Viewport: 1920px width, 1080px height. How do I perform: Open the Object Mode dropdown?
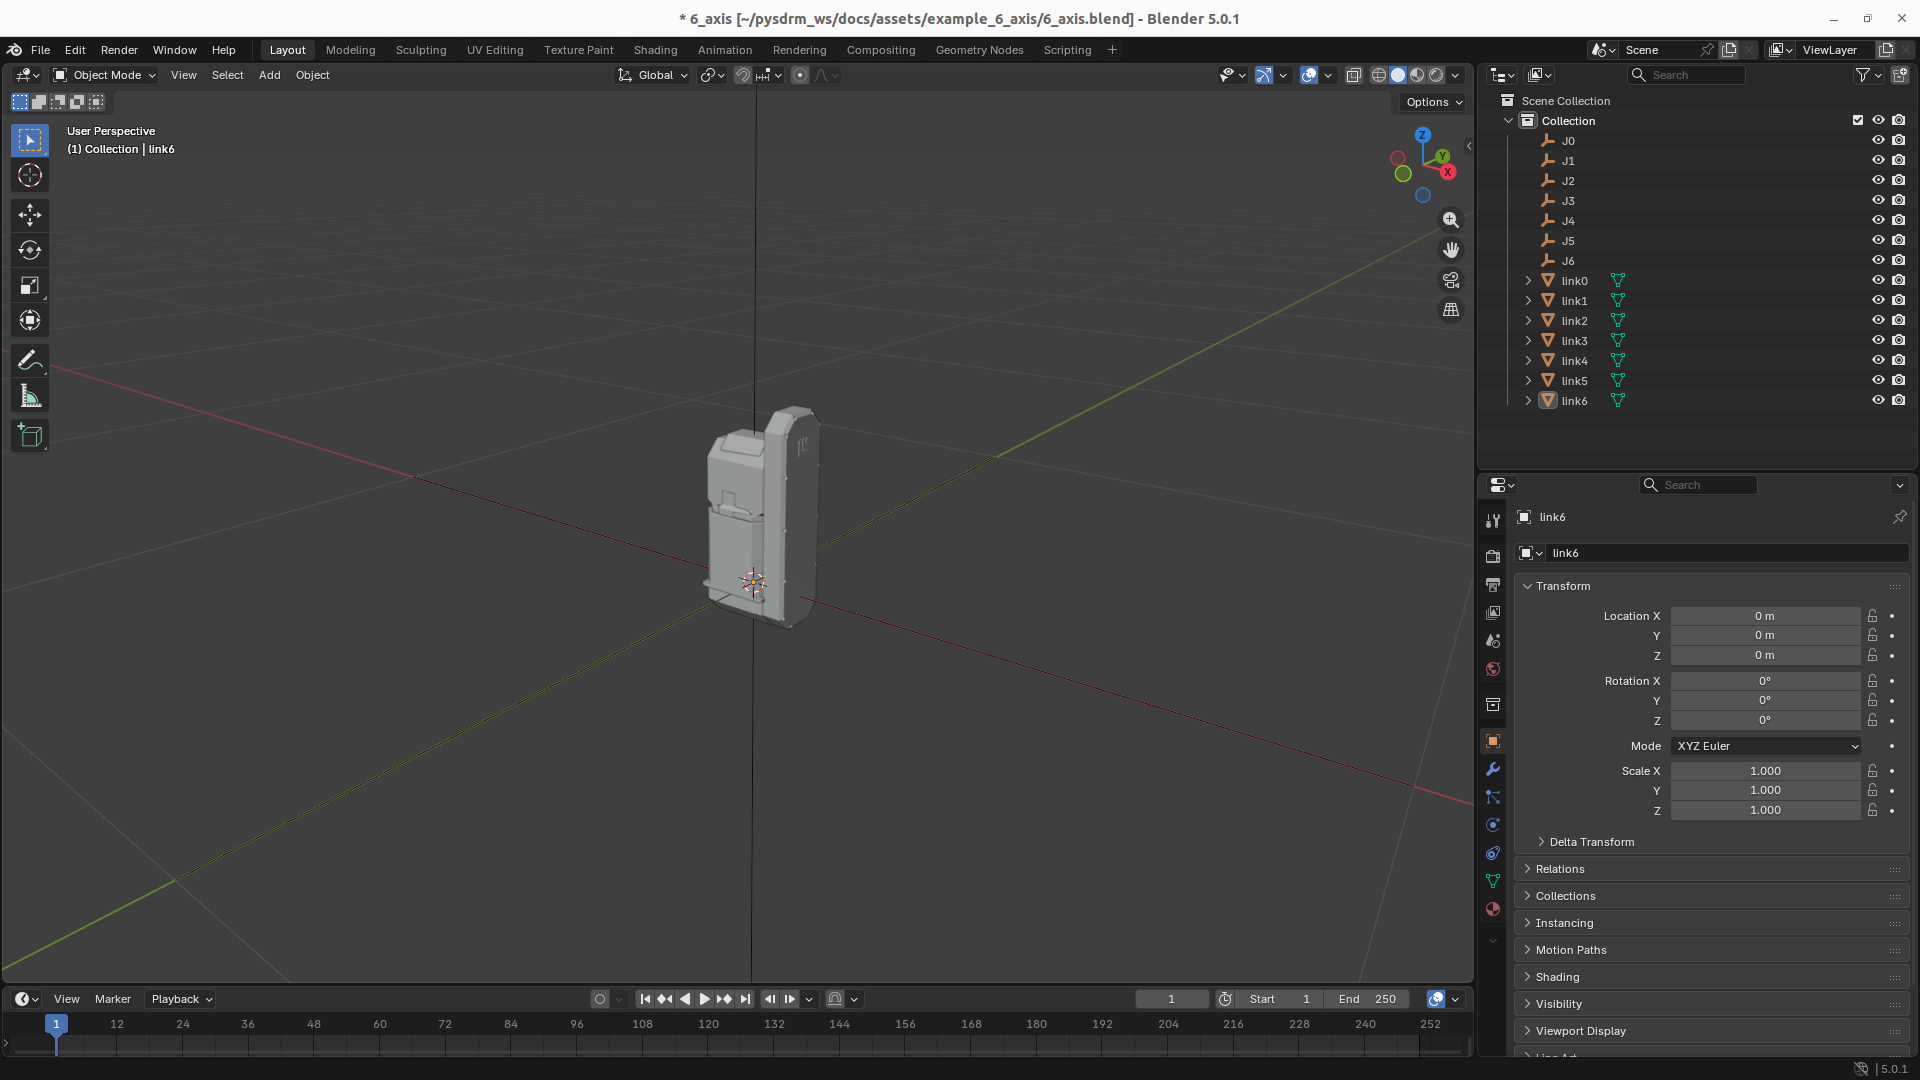pos(105,75)
